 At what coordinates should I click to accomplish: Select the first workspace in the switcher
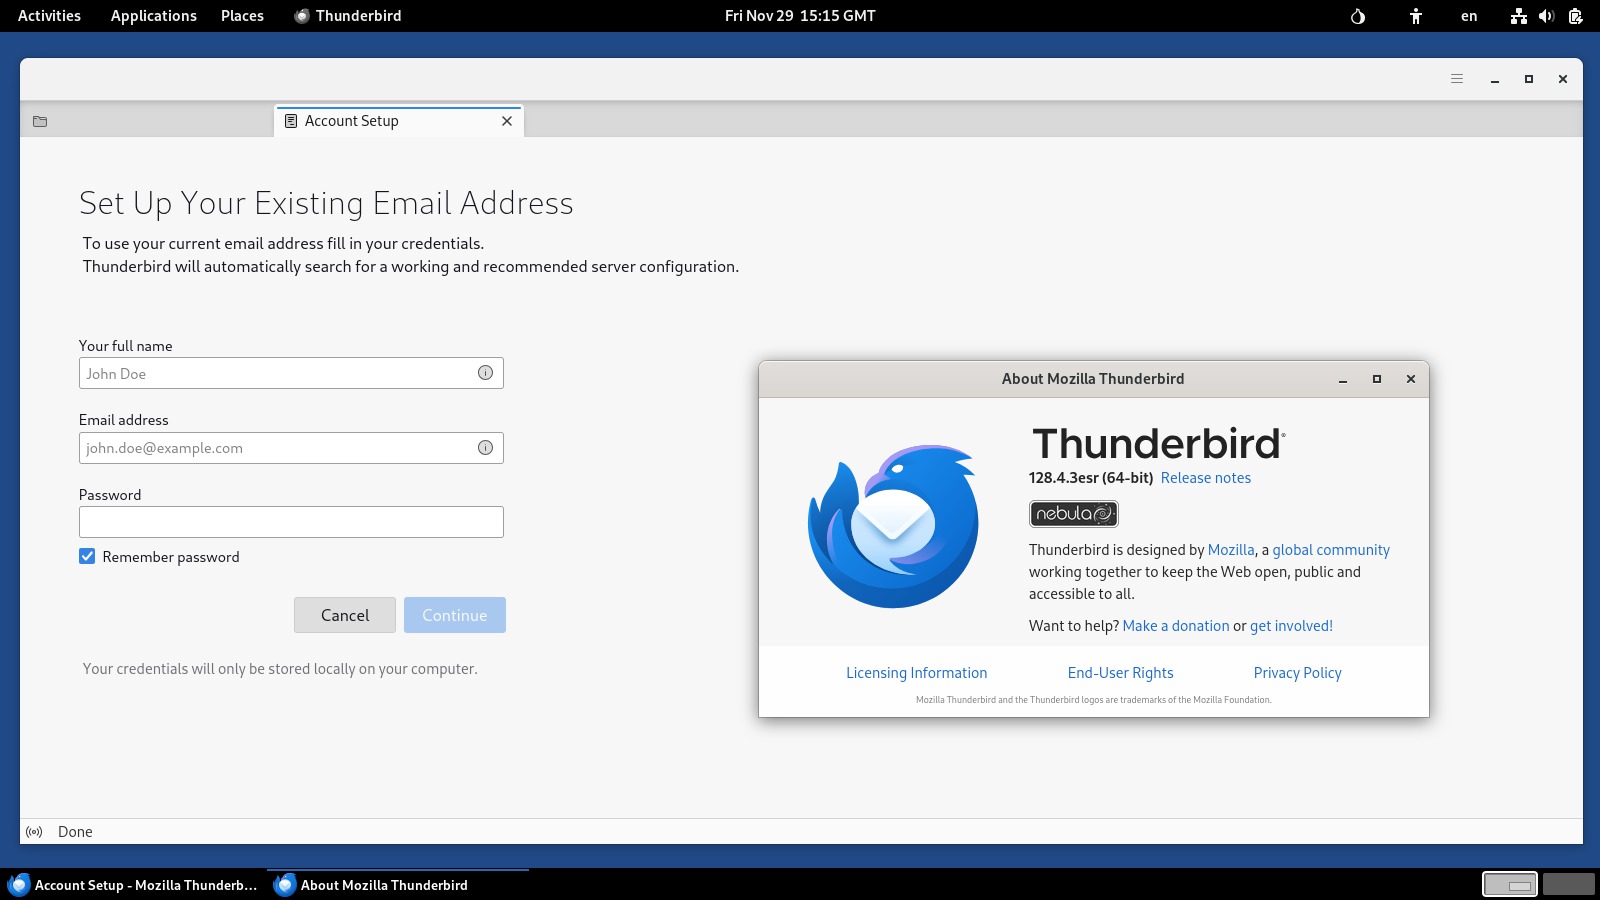[1510, 884]
